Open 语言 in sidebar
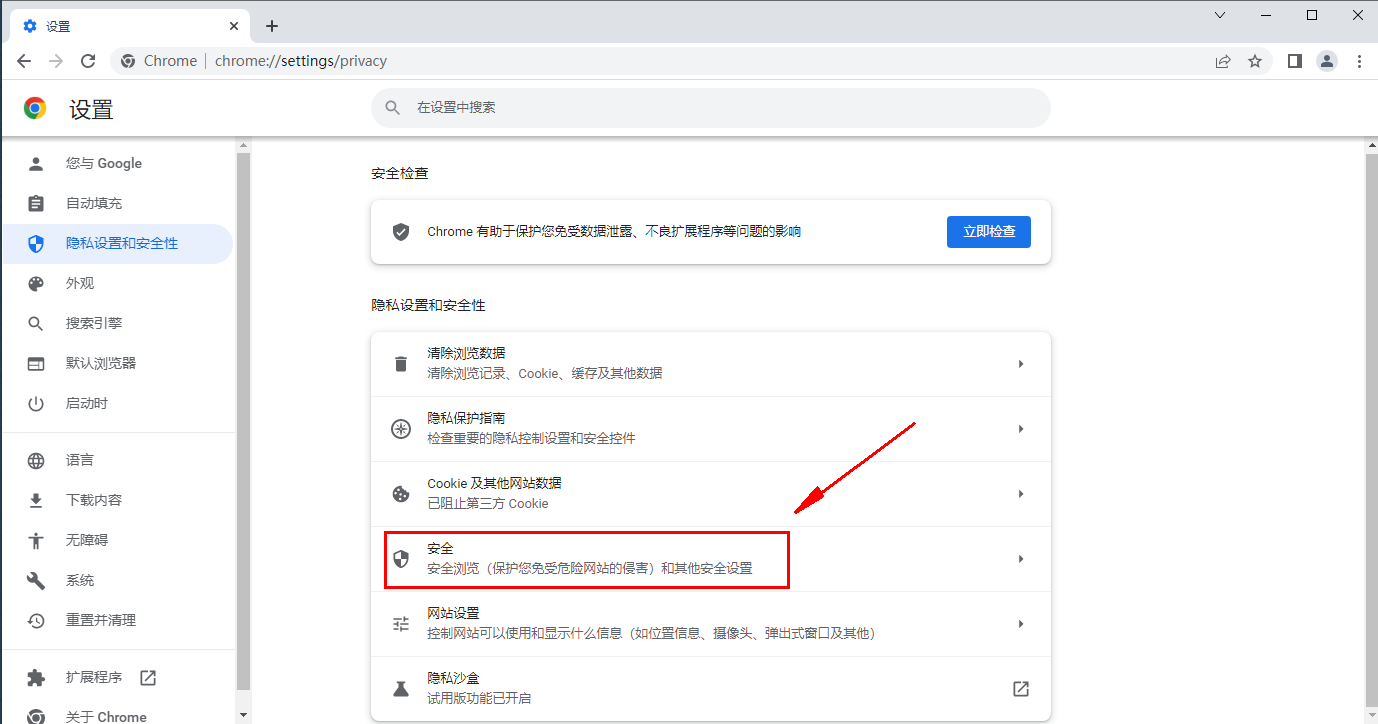Screen dimensions: 1378x724 [x=117, y=460]
